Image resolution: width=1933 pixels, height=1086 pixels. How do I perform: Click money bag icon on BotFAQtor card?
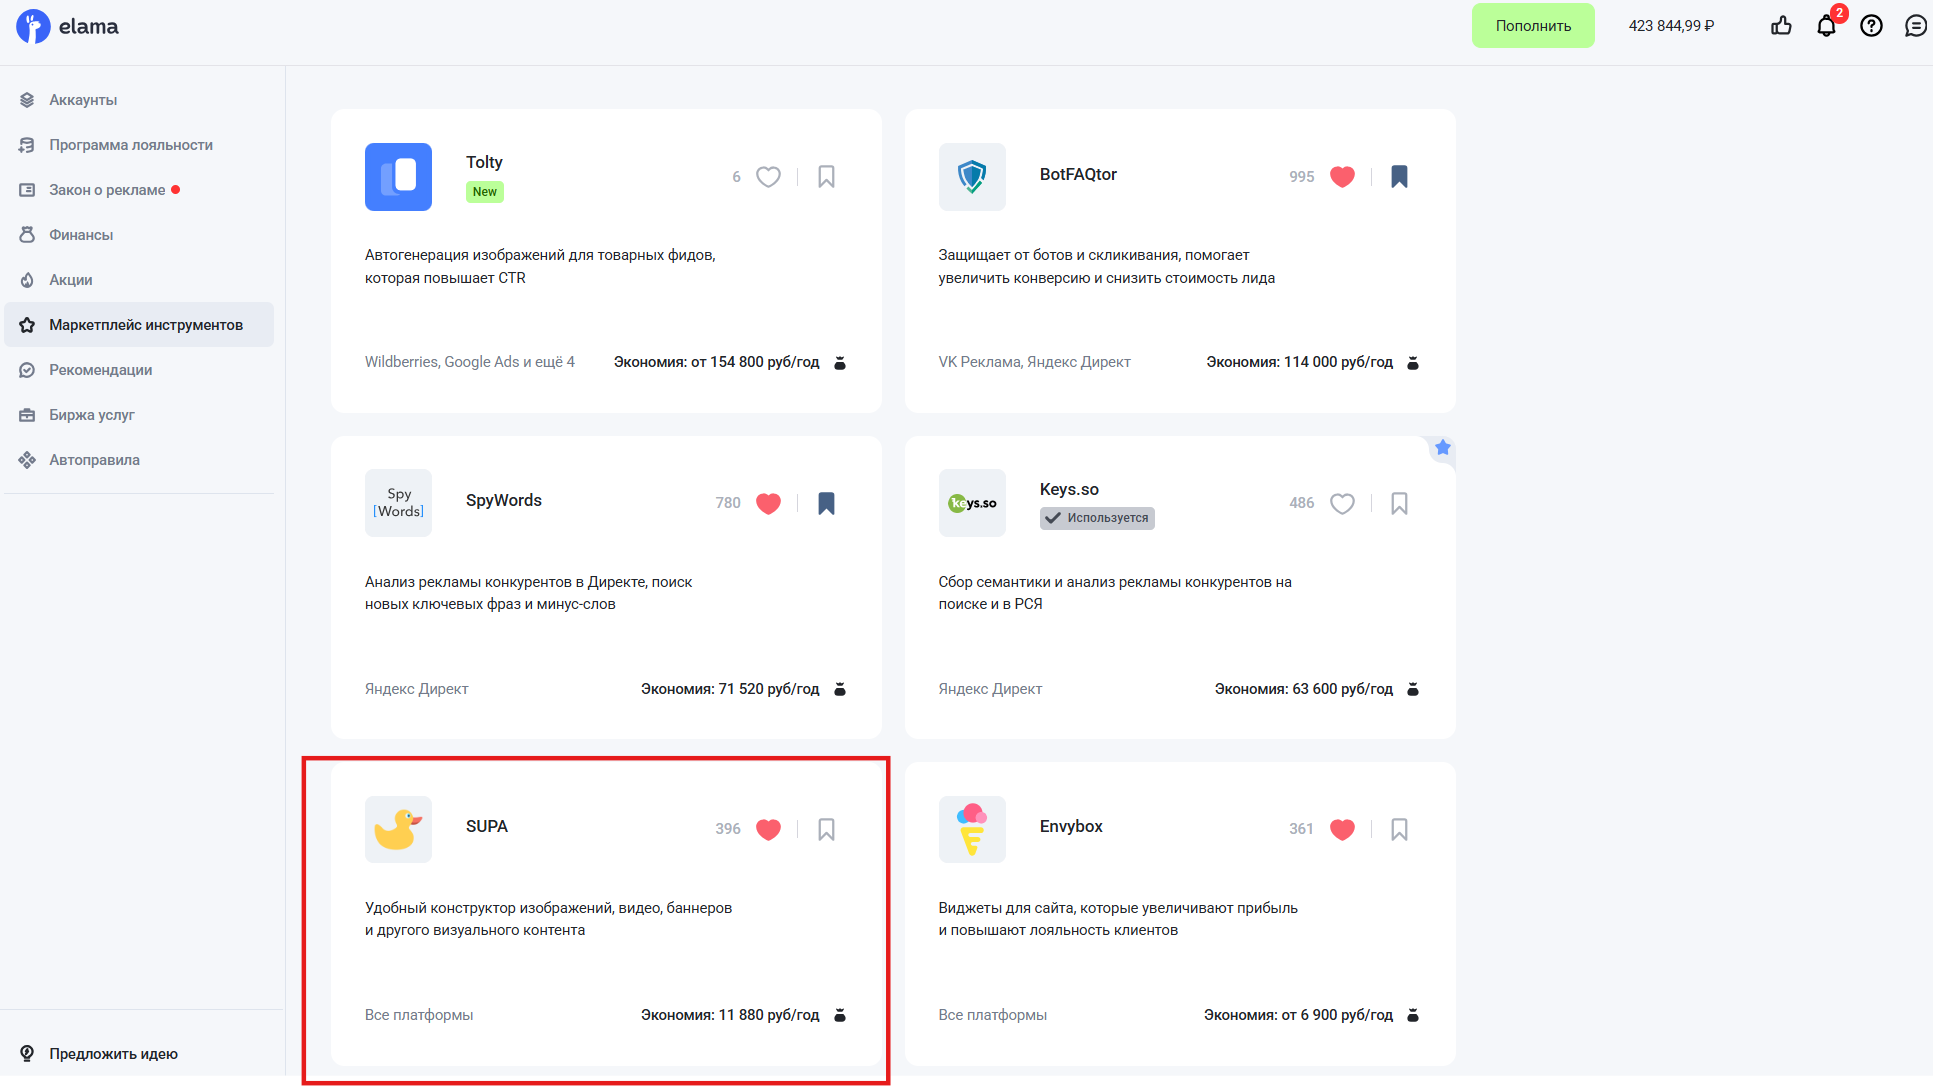pyautogui.click(x=1413, y=362)
